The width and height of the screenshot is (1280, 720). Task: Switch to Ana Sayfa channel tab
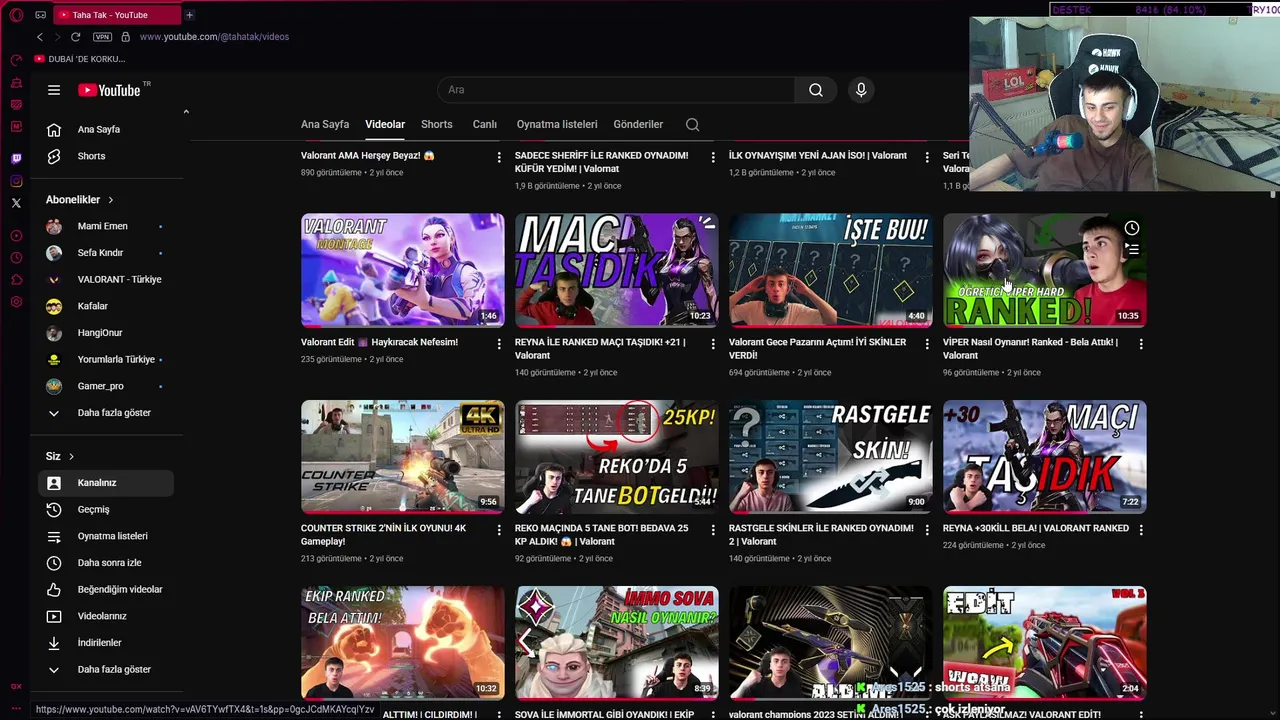click(325, 125)
